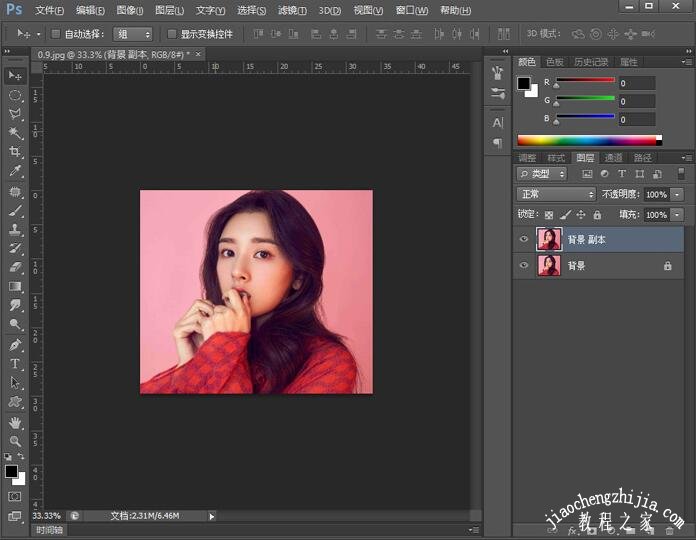
Task: Pick the Eyedropper tool
Action: point(15,171)
